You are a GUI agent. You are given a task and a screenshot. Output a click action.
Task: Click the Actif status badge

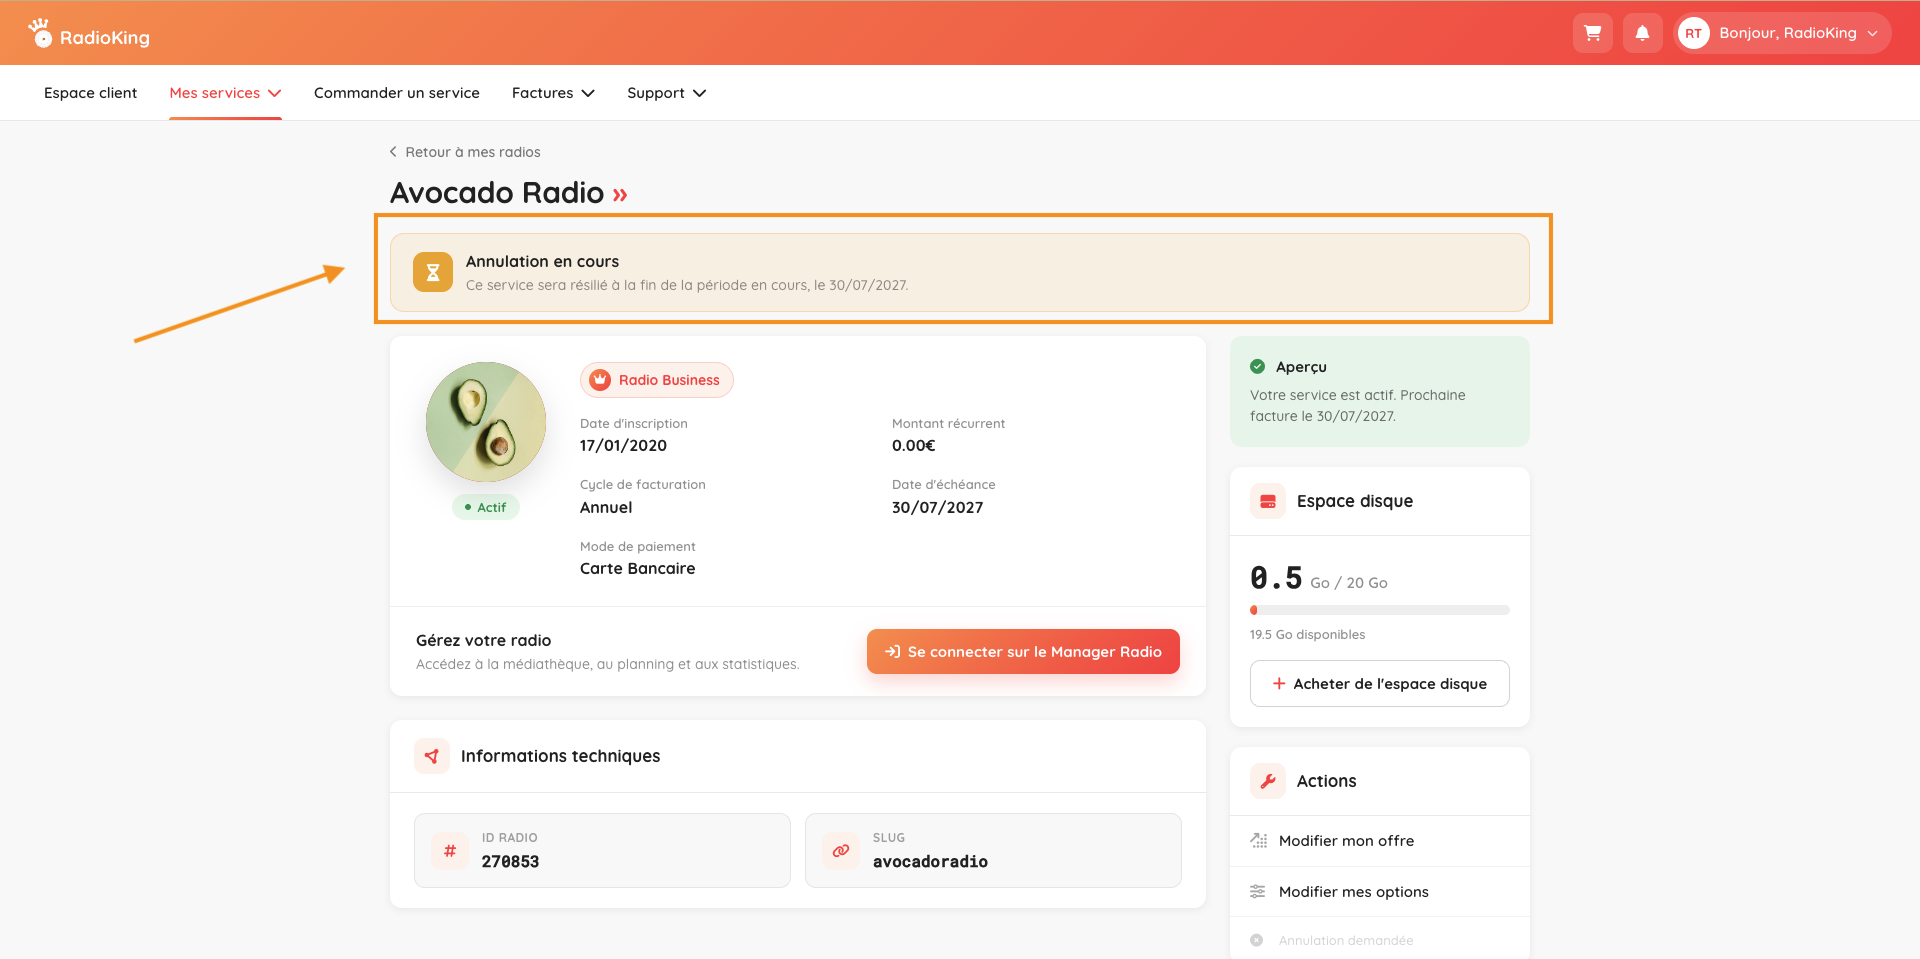point(486,507)
